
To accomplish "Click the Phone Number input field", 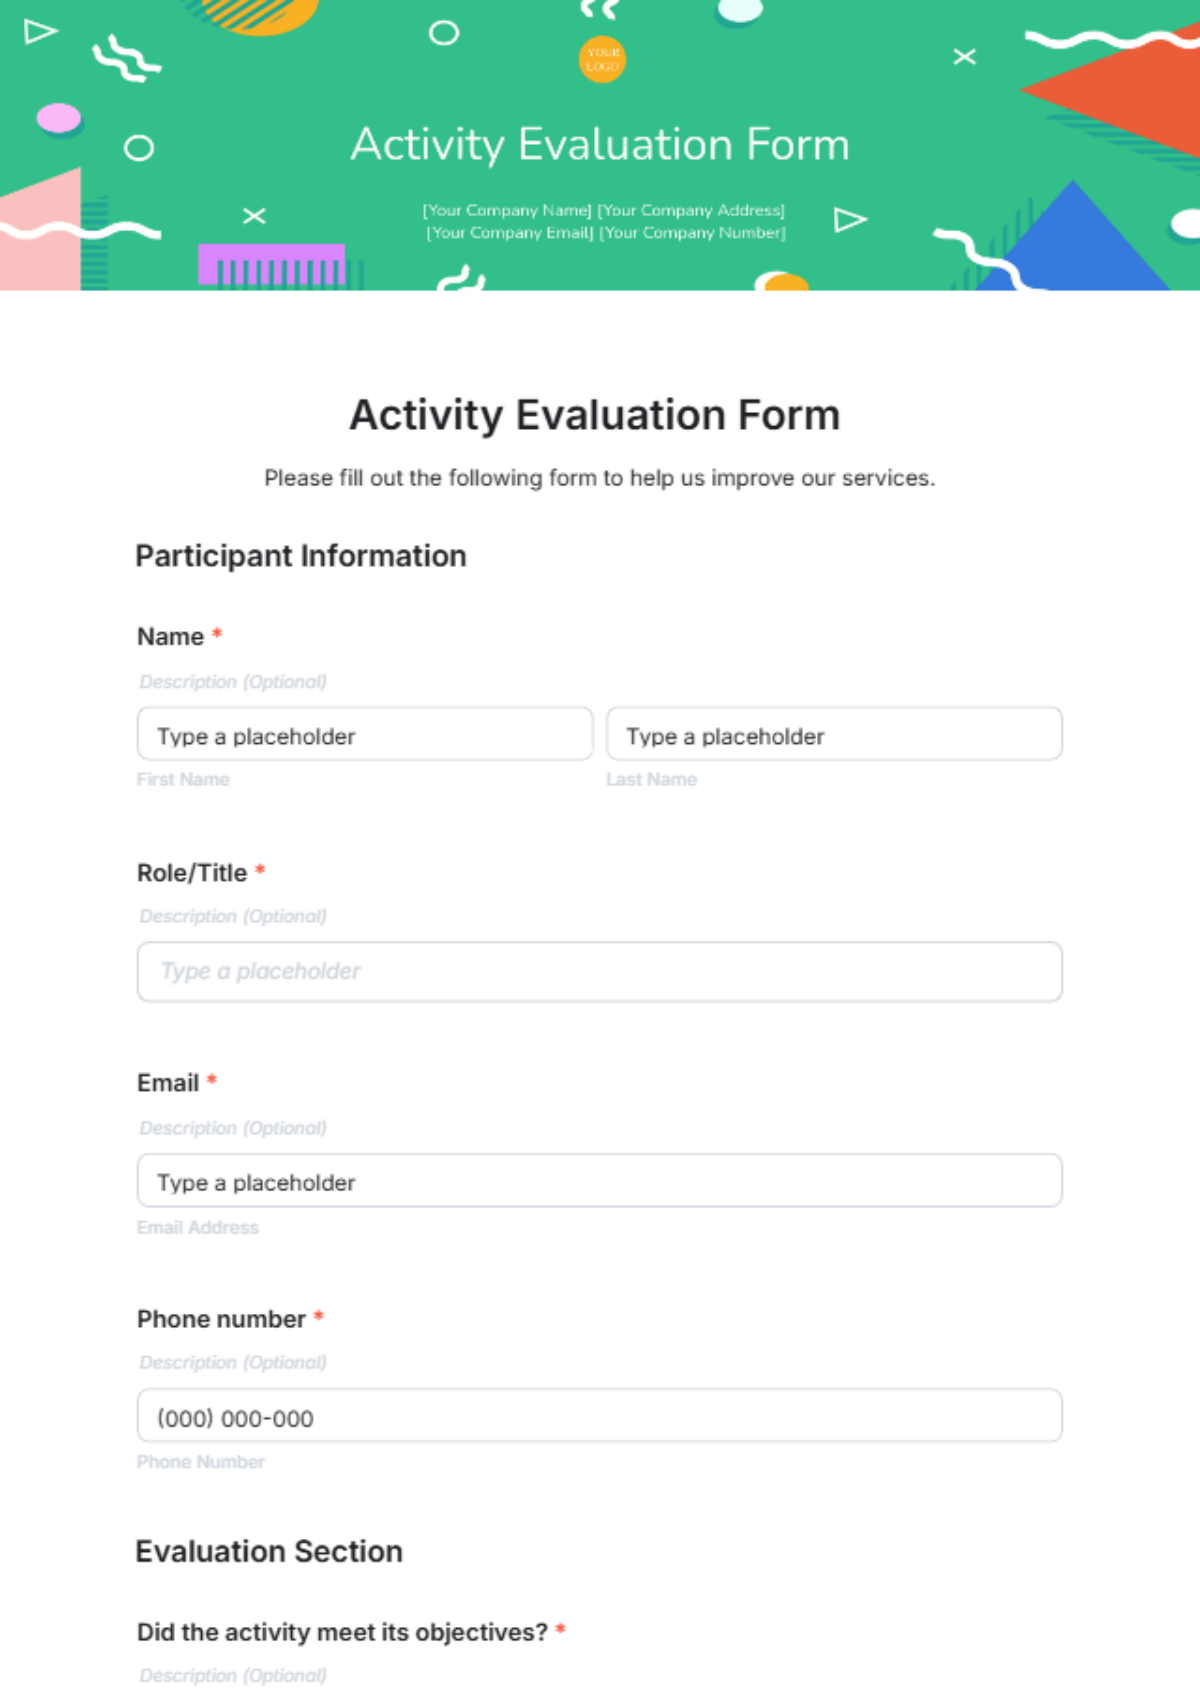I will 599,1416.
